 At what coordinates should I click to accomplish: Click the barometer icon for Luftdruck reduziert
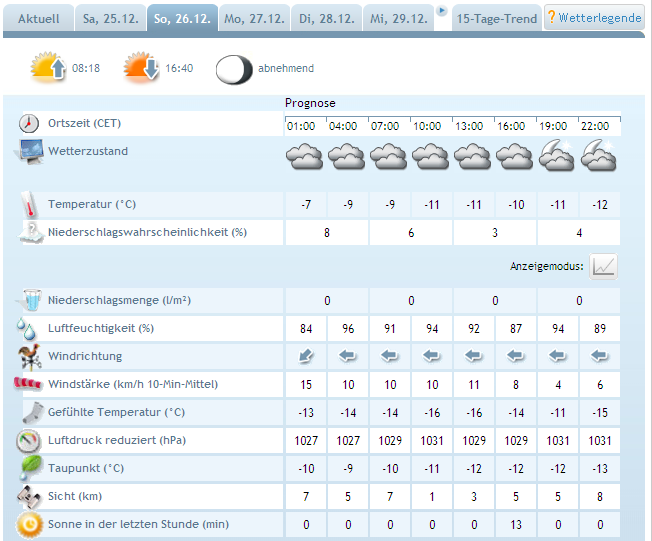pos(28,441)
